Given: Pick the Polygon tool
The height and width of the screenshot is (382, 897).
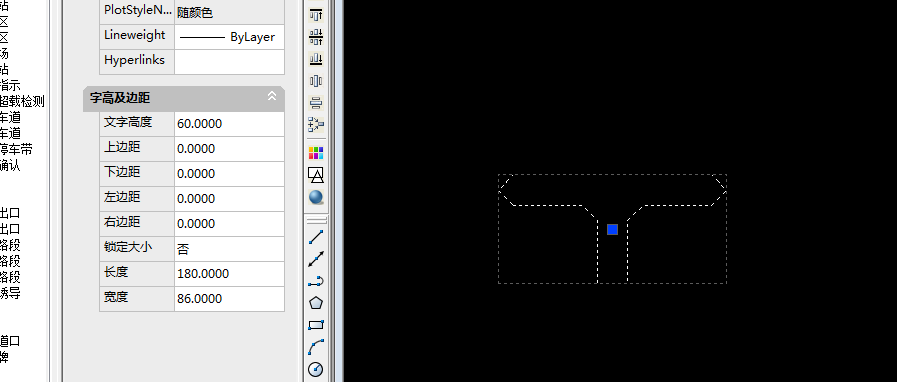Looking at the screenshot, I should pyautogui.click(x=316, y=303).
